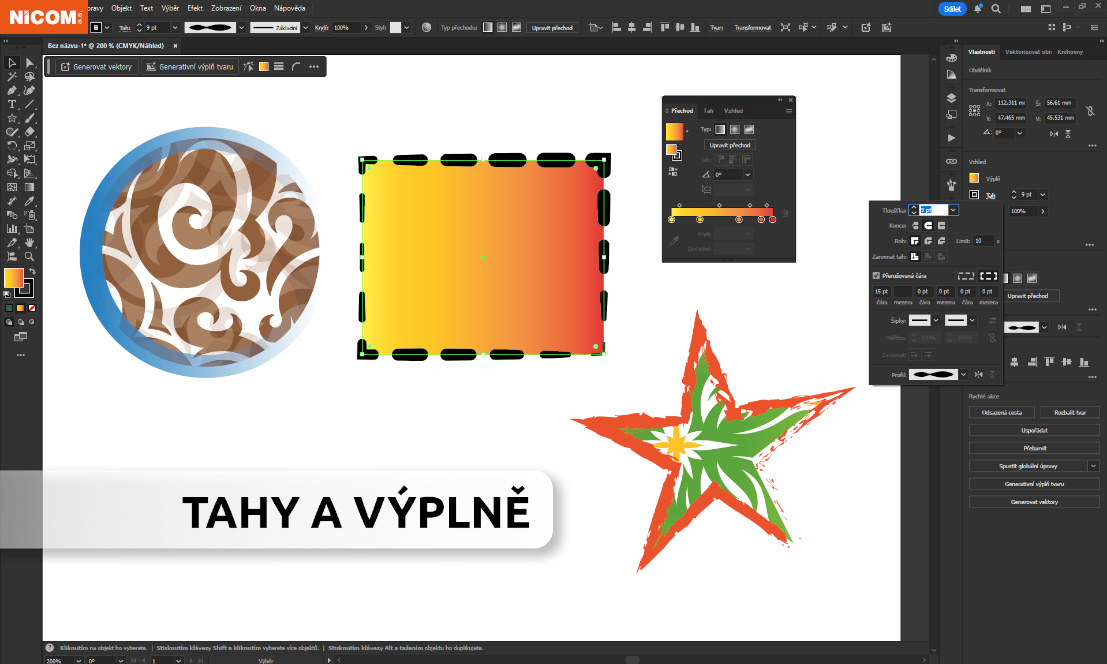
Task: Set round cap for stroke ends
Action: [928, 226]
